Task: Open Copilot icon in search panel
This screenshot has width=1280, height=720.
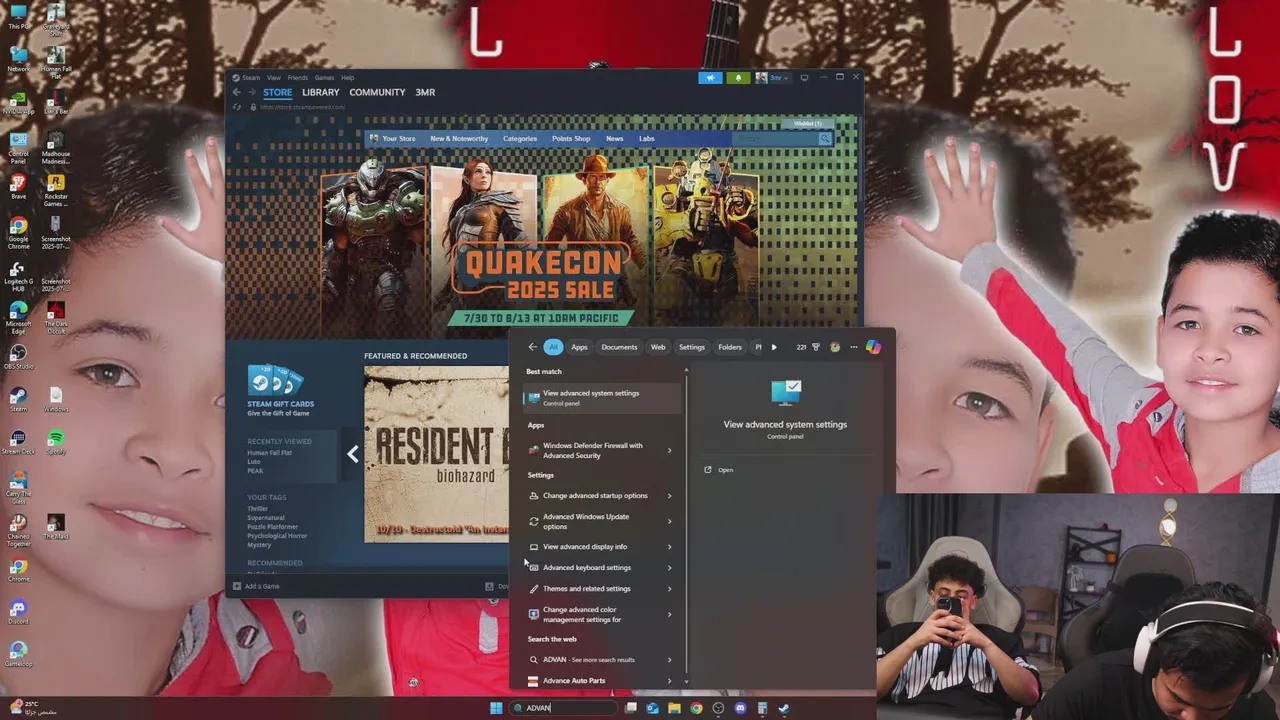Action: click(x=873, y=347)
